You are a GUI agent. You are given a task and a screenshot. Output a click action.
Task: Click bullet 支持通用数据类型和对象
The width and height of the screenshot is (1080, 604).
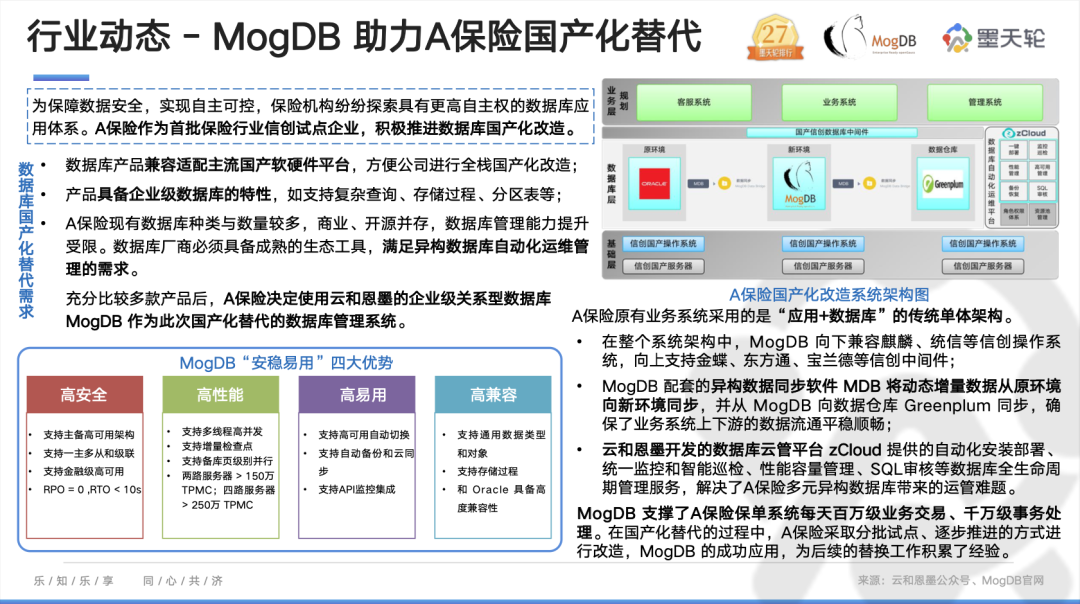501,444
